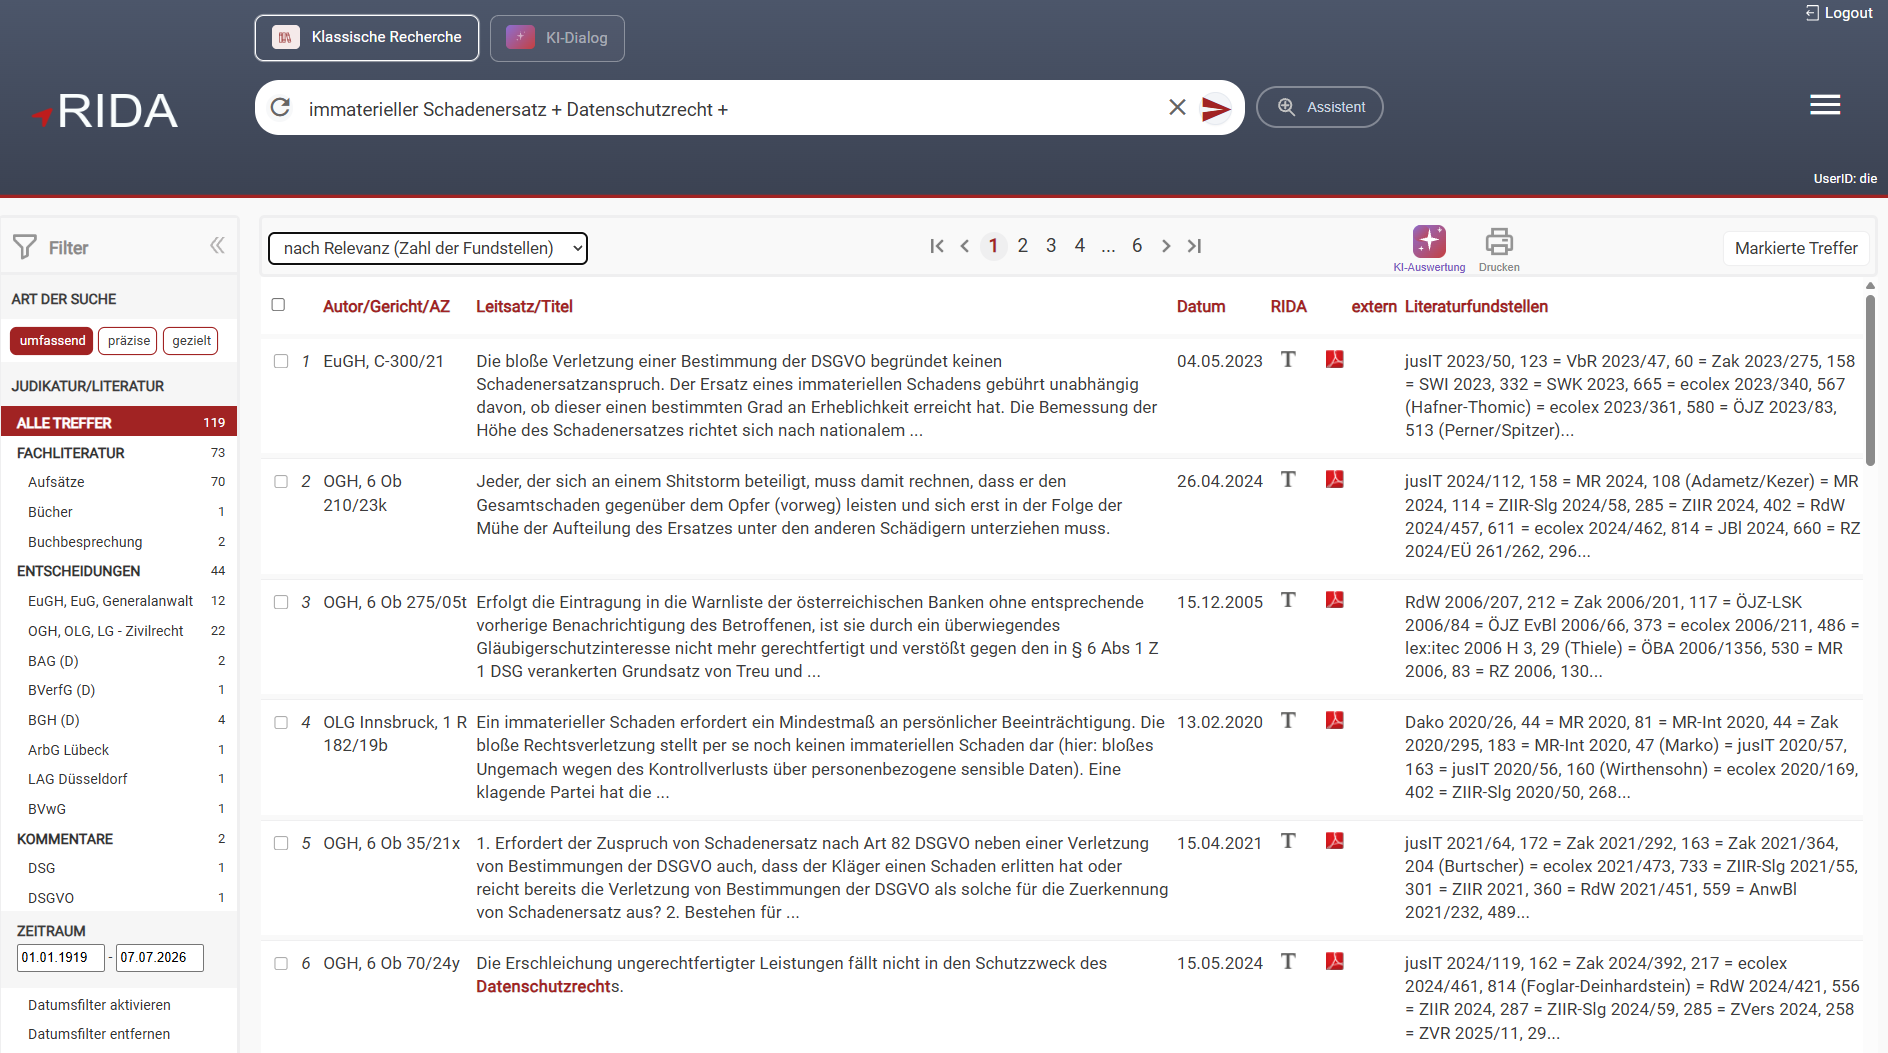Clear the search query with the X icon
This screenshot has width=1888, height=1053.
click(x=1177, y=107)
